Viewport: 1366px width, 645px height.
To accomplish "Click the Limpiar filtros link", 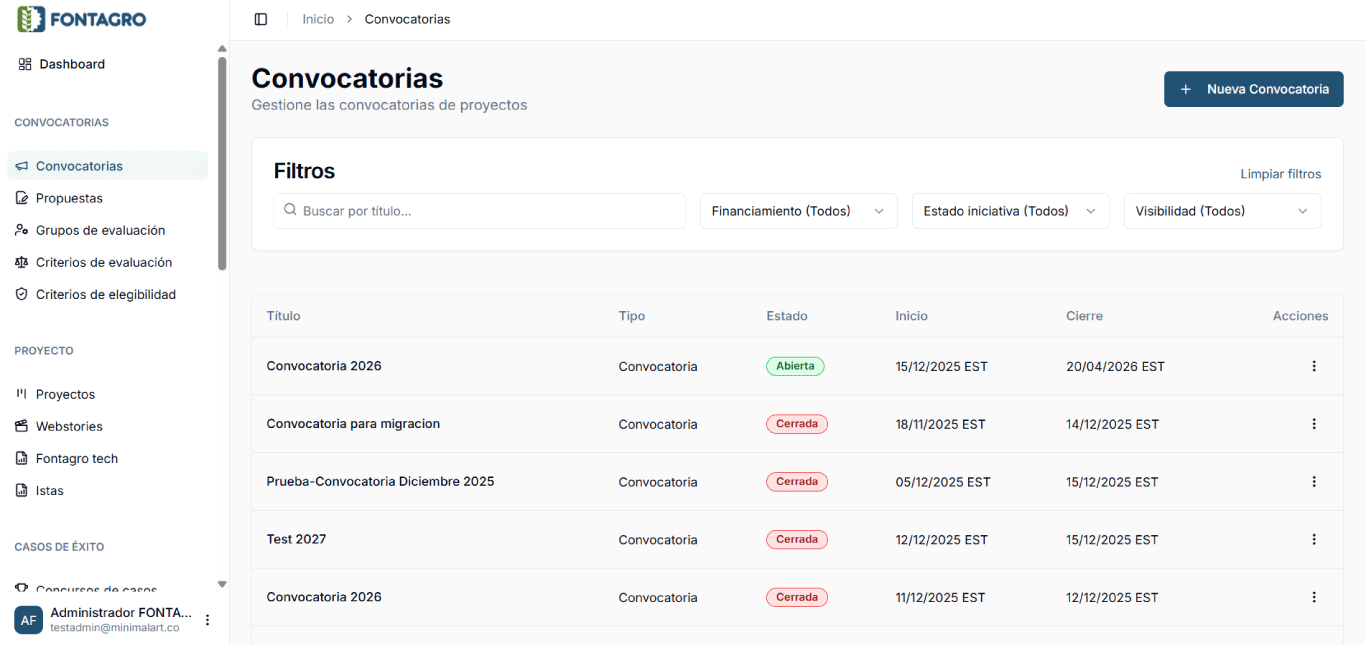I will [x=1280, y=174].
